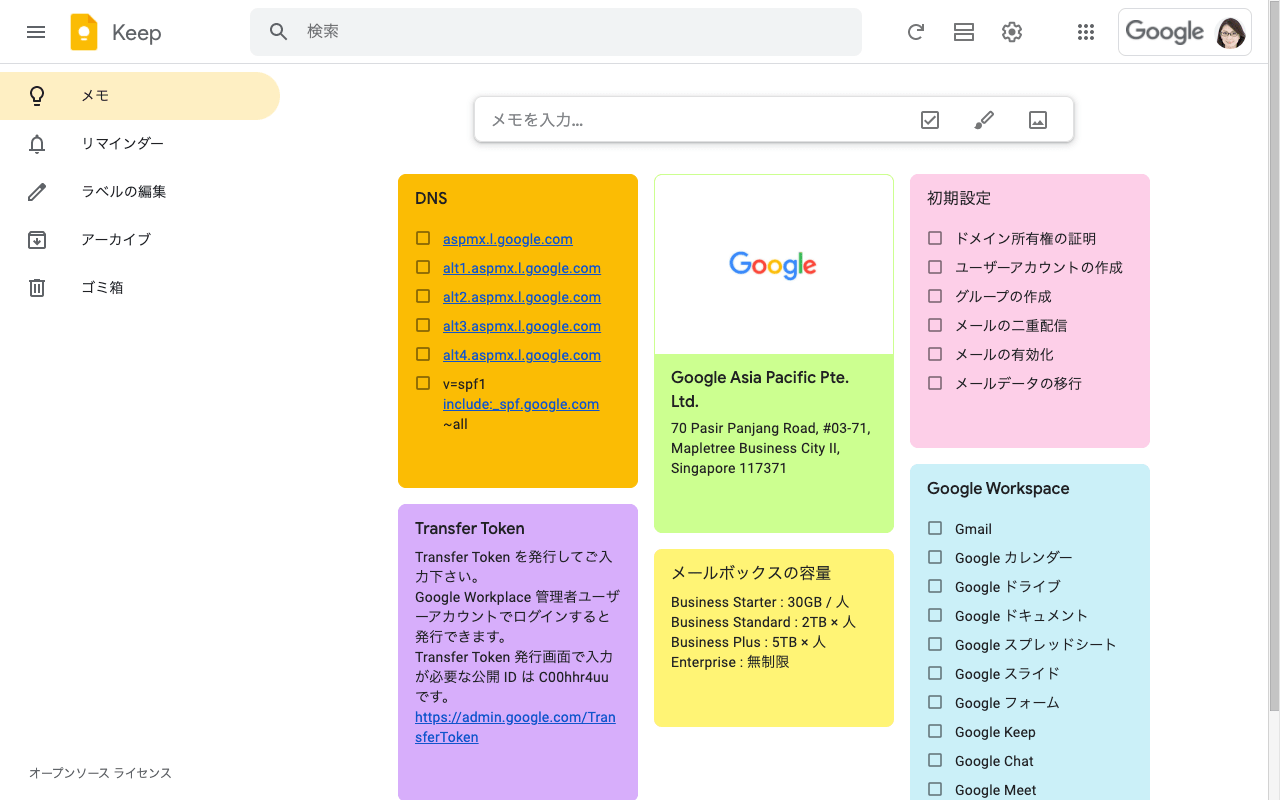
Task: Click the pencil icon for ラベルの編集
Action: coord(37,192)
